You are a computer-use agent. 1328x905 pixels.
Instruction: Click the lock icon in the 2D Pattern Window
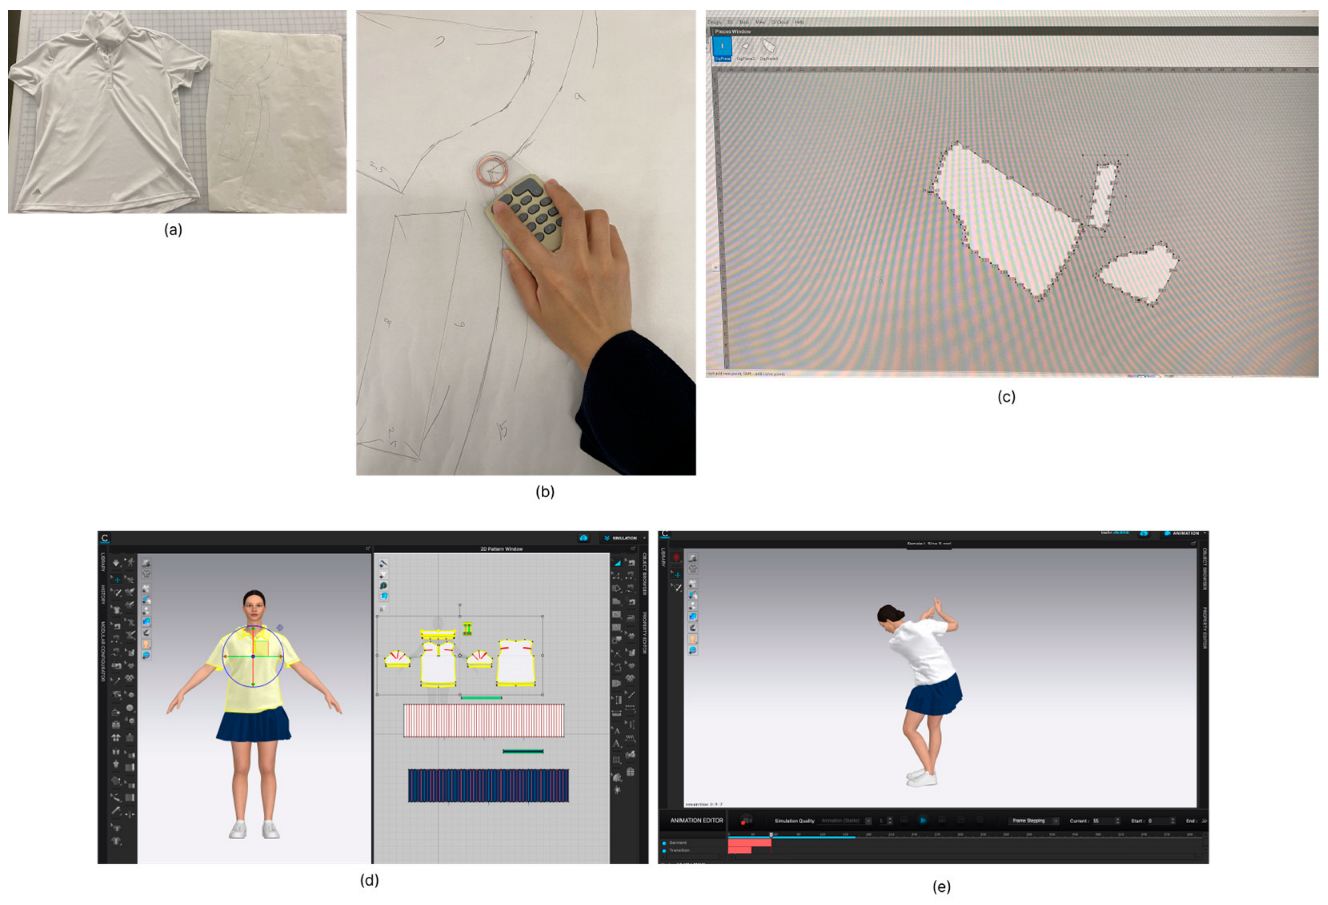point(383,607)
